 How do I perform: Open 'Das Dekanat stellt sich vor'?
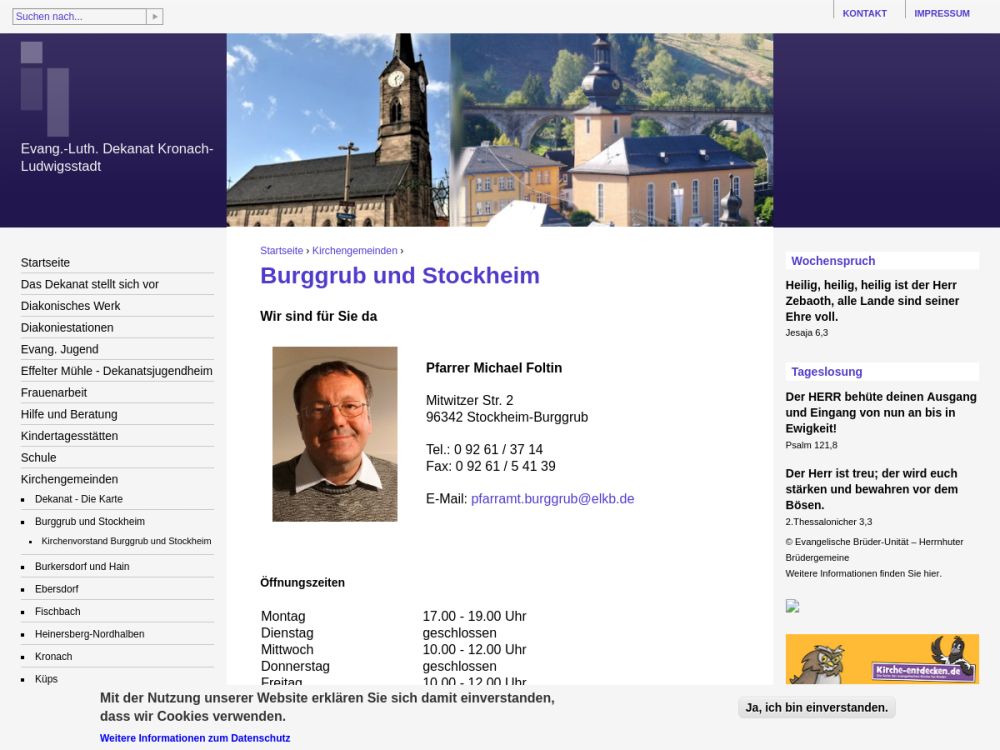(90, 284)
